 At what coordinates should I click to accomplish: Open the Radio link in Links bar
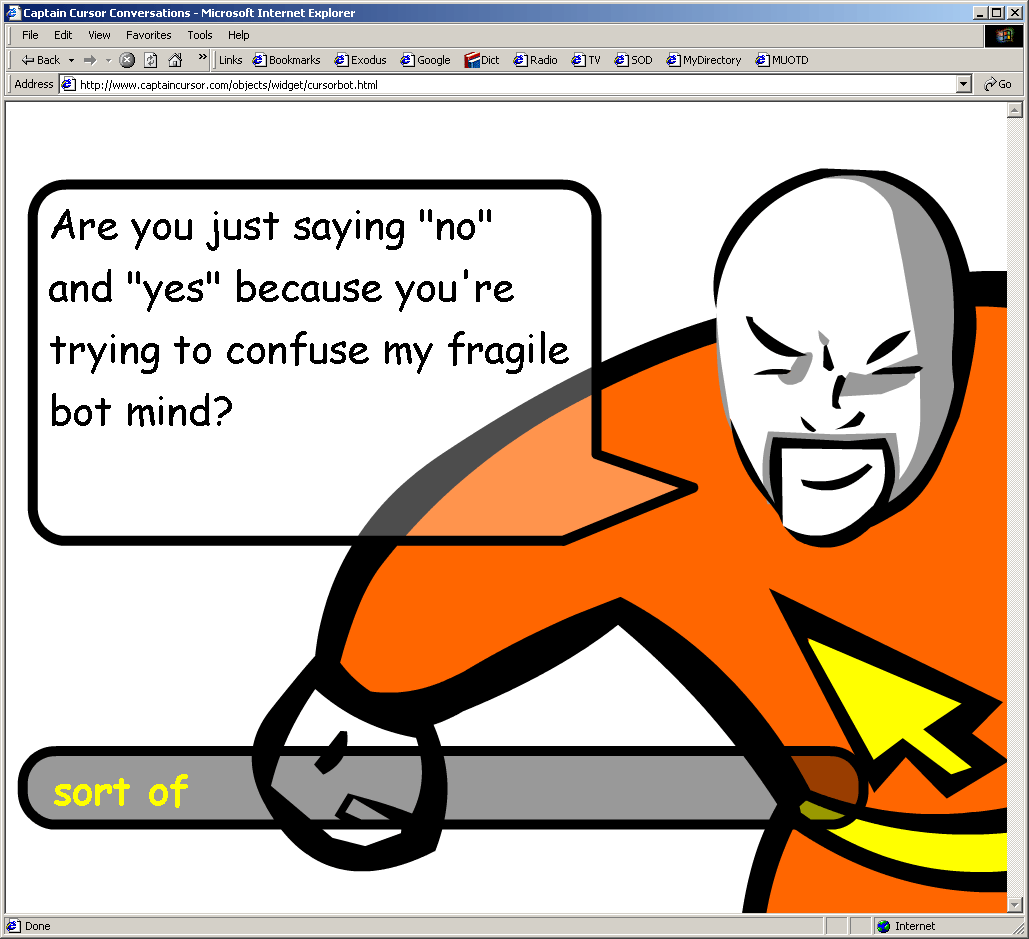pos(536,60)
